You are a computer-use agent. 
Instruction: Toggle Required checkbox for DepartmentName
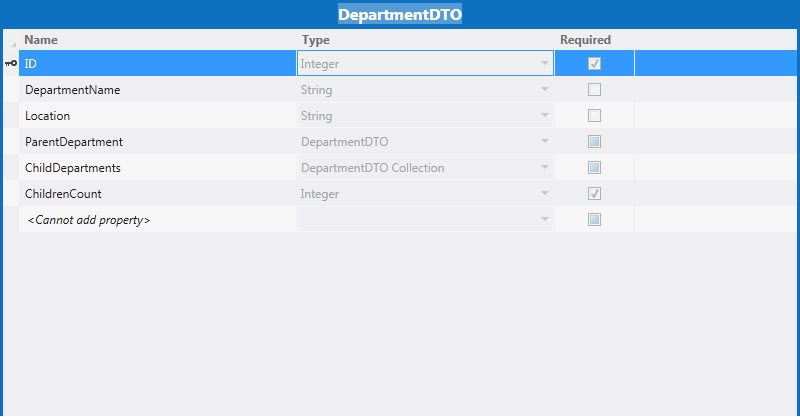click(x=594, y=90)
